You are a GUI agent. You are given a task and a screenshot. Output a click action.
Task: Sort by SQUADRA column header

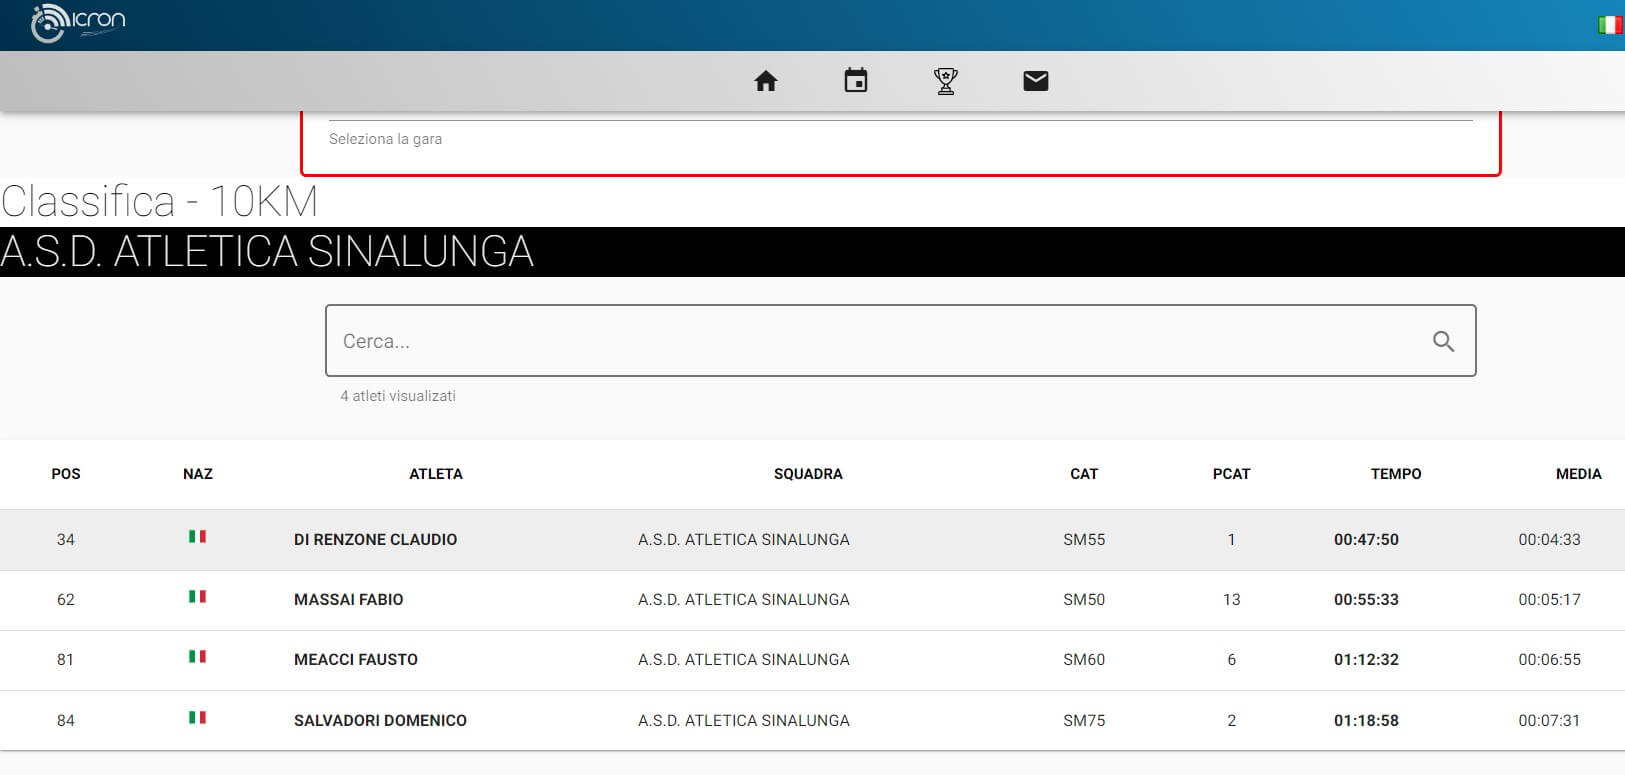pyautogui.click(x=808, y=474)
